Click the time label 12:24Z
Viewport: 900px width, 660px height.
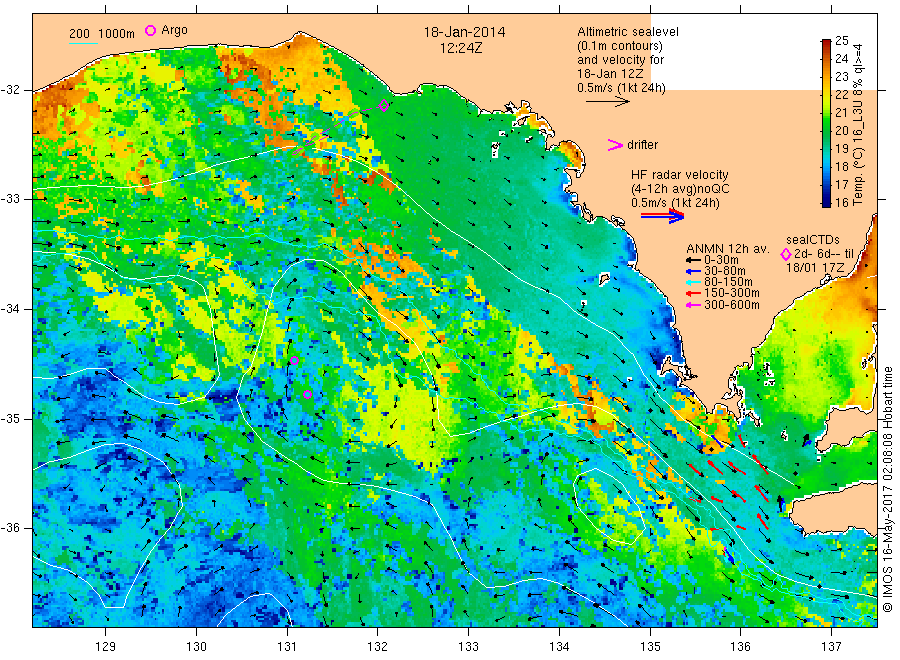(x=461, y=48)
